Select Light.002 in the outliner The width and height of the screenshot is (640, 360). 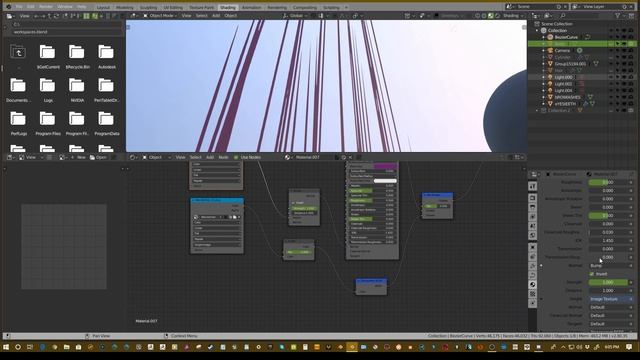click(x=563, y=84)
